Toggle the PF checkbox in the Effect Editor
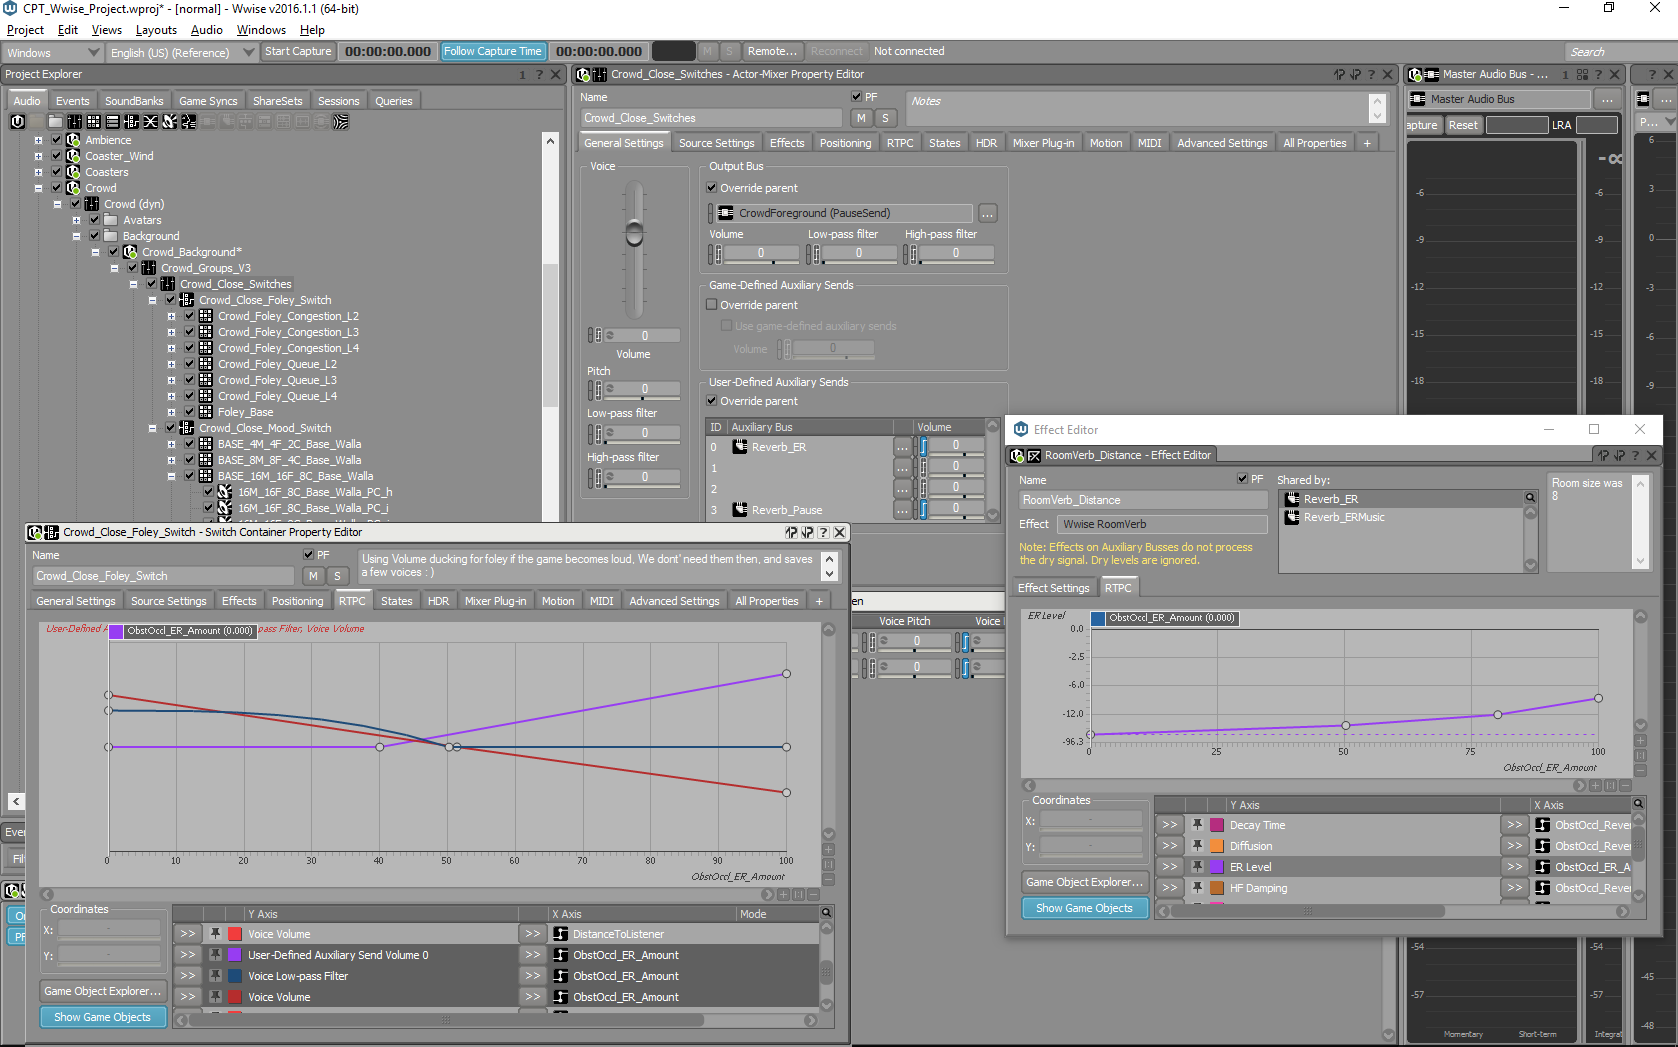Screen dimensions: 1678x1047 [x=1243, y=479]
